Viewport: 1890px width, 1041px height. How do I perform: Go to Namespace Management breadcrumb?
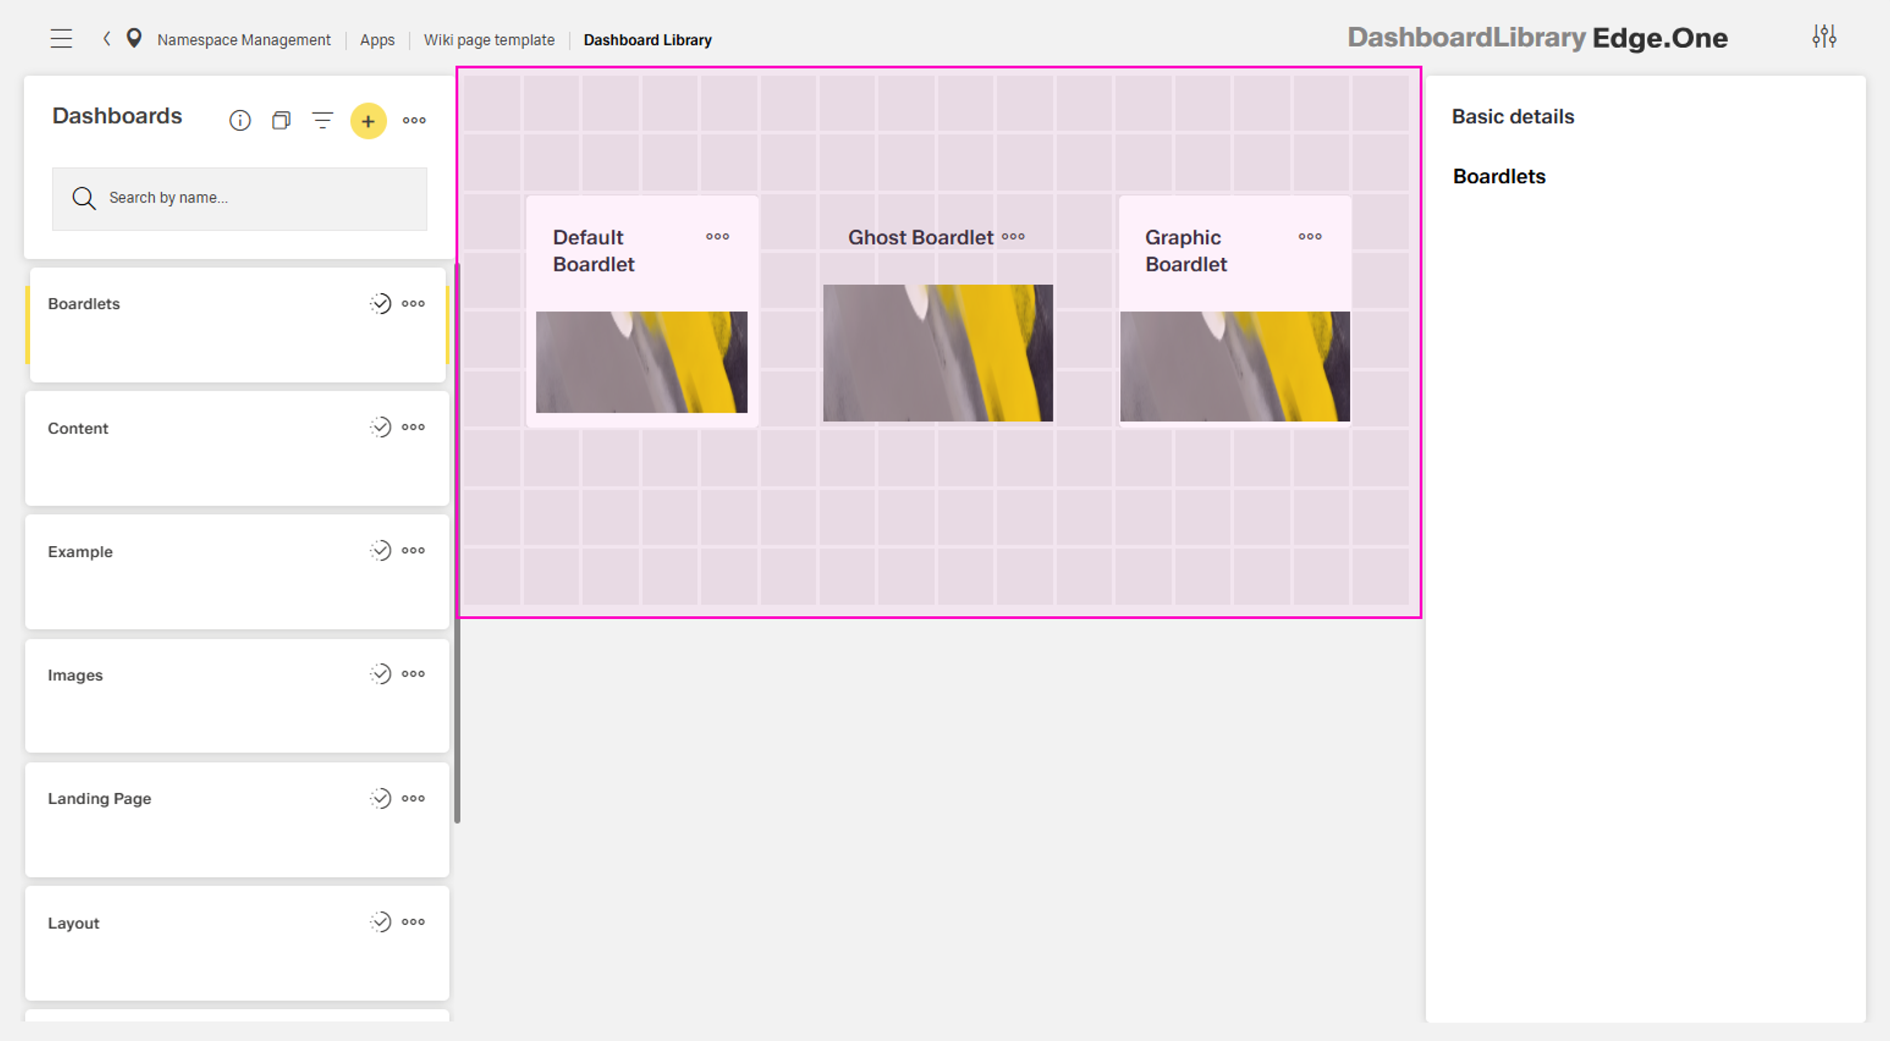[243, 40]
